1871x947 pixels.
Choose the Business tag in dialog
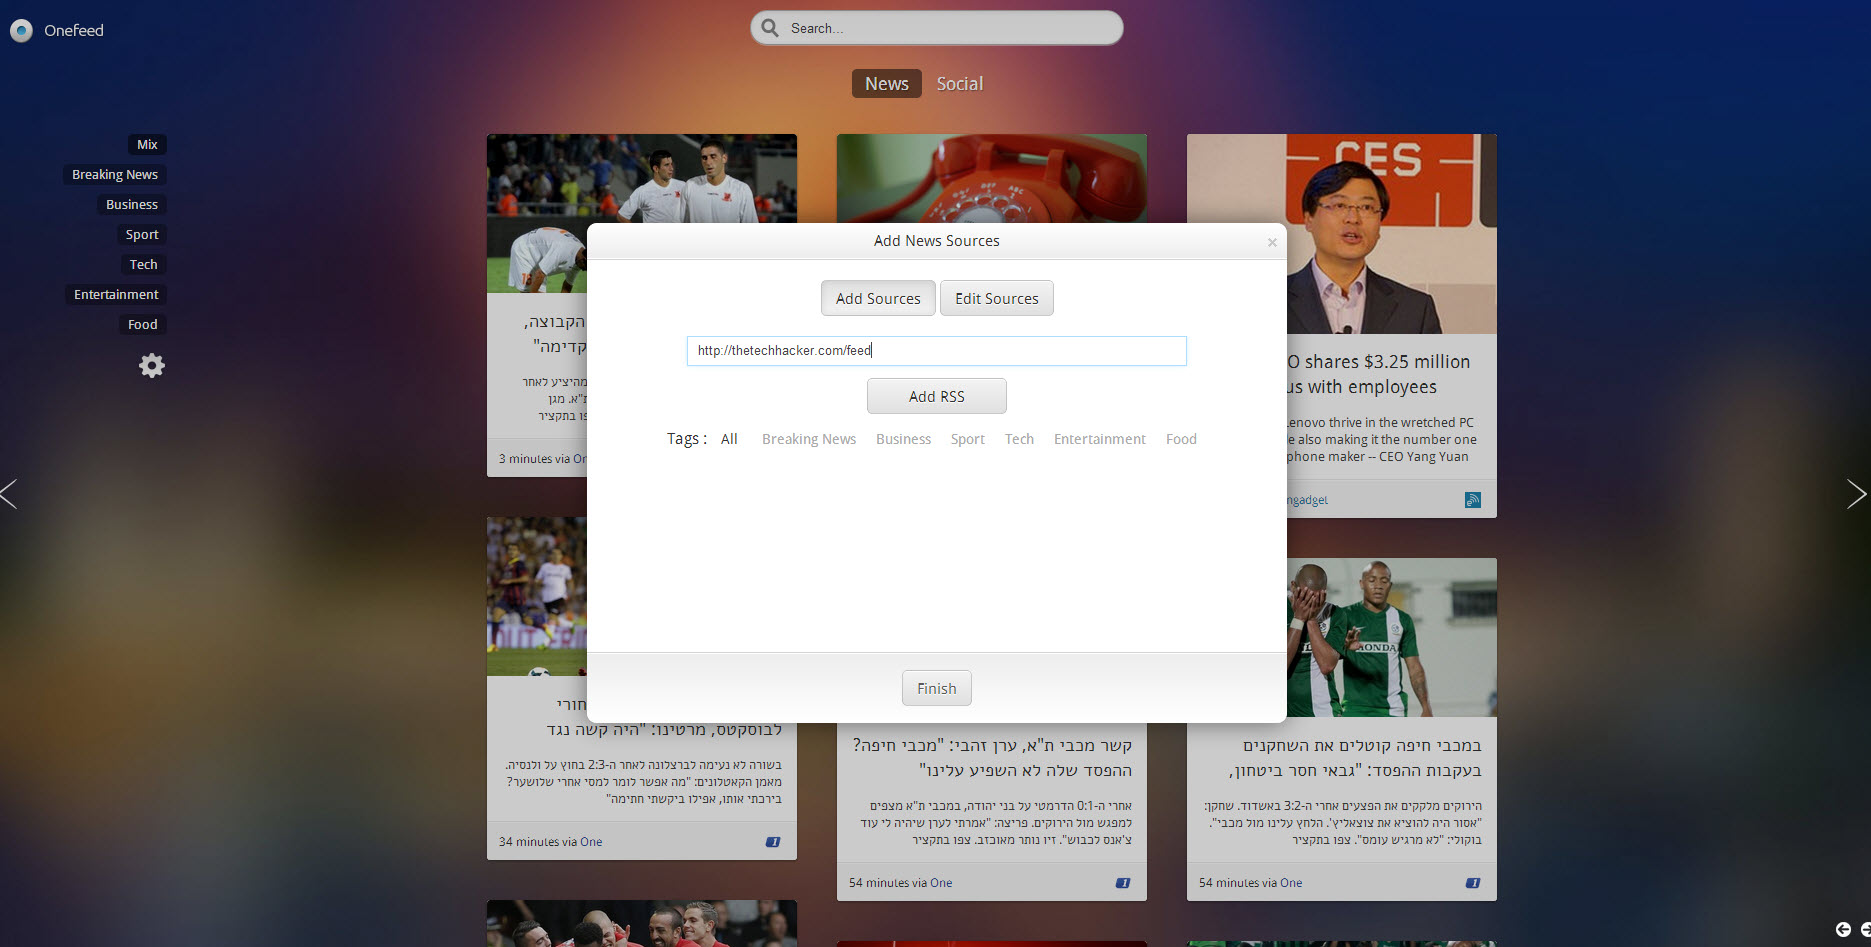(x=903, y=439)
